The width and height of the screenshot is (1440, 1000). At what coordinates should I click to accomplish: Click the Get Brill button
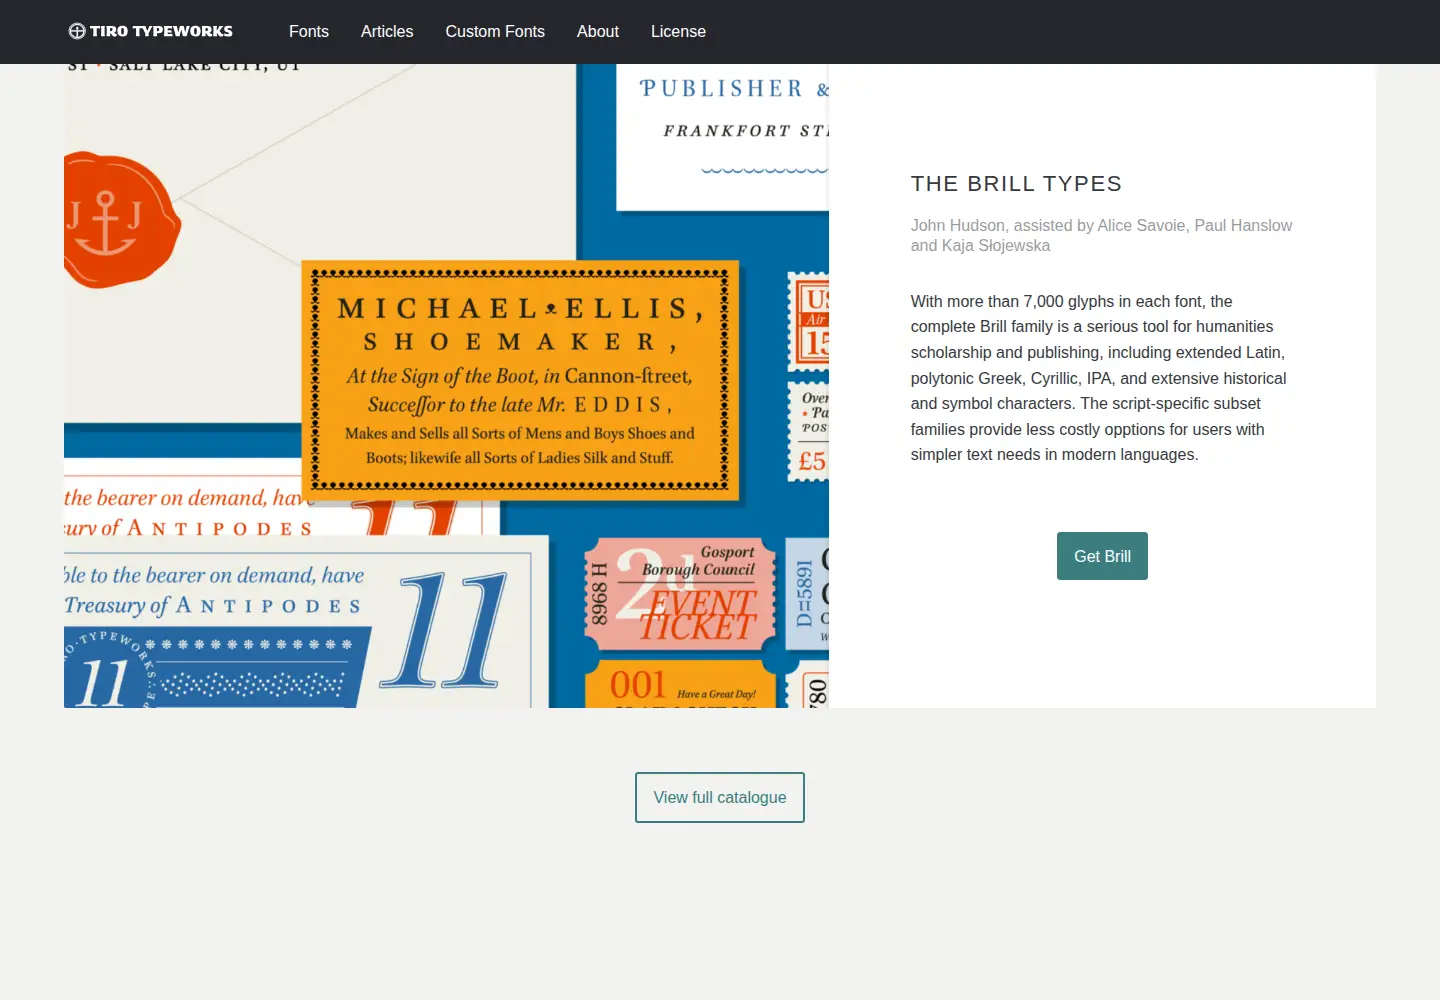[x=1102, y=556]
